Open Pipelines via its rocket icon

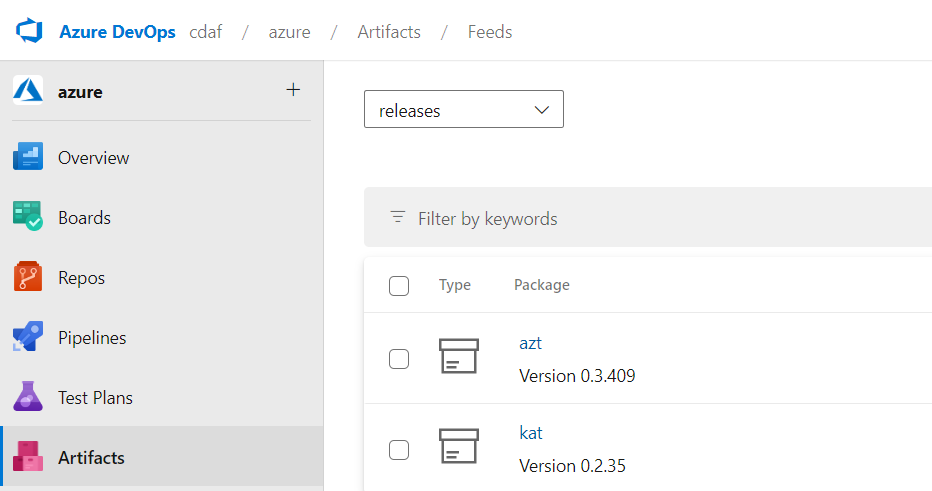click(x=28, y=338)
